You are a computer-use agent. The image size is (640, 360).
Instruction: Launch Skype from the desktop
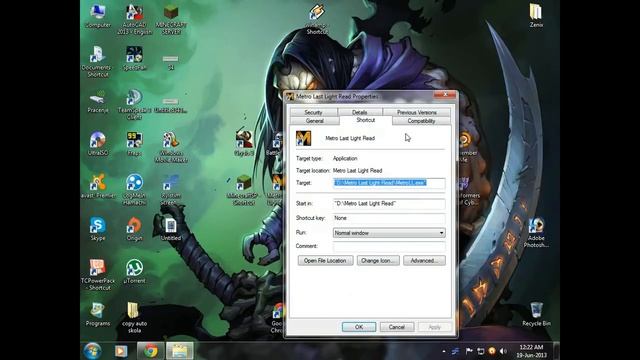pos(98,229)
